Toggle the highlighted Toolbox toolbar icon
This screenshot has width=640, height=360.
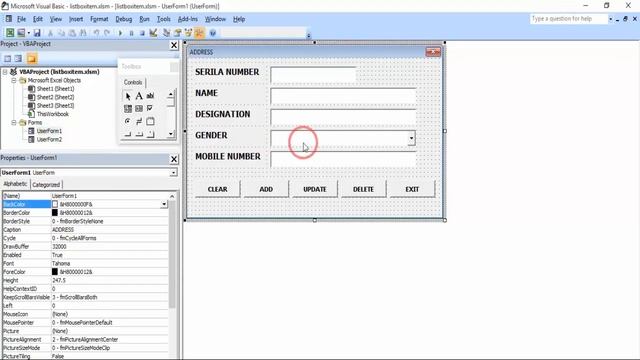click(200, 33)
